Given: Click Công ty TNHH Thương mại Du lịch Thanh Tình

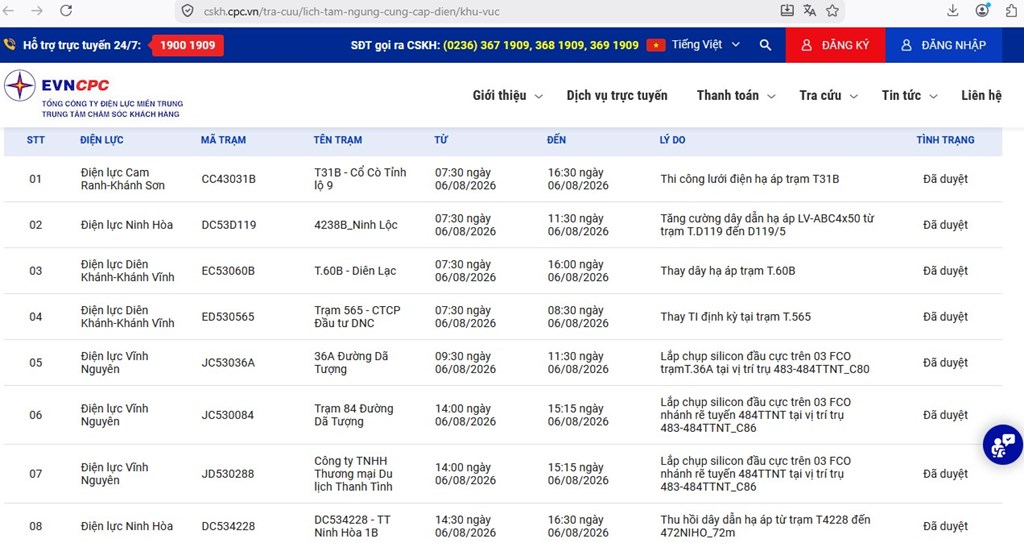Looking at the screenshot, I should 353,474.
